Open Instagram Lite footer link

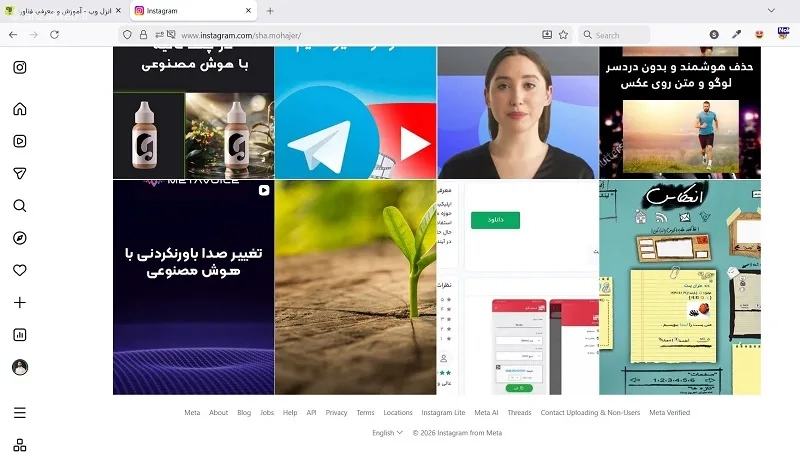(443, 412)
